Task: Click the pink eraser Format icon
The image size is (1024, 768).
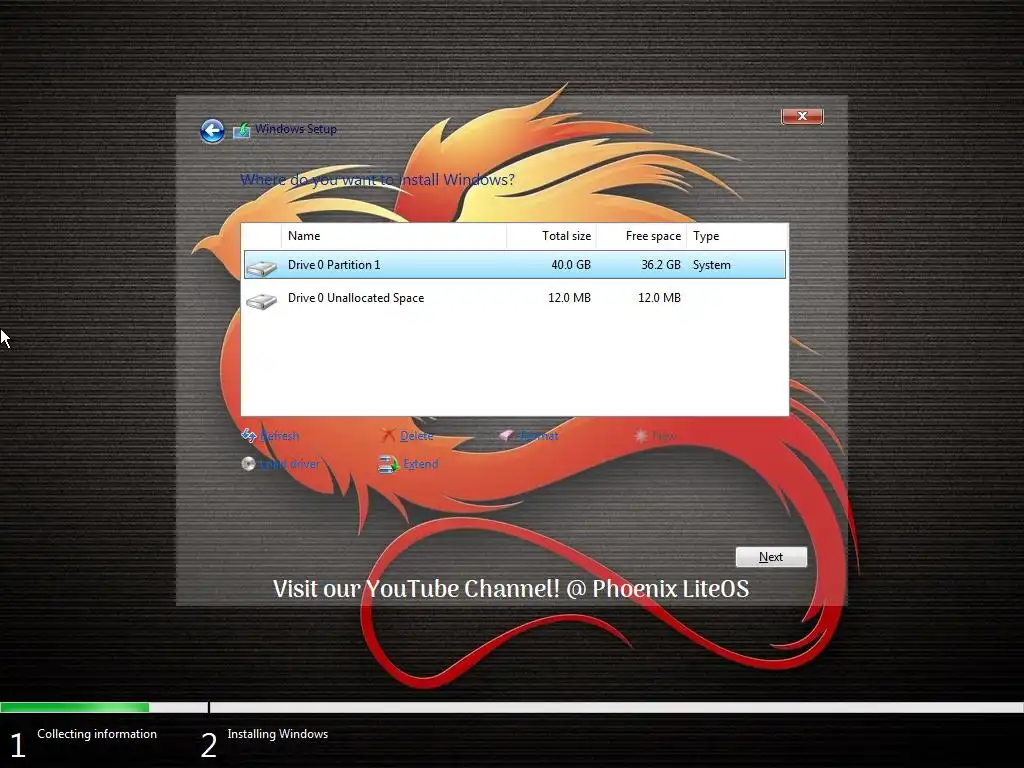Action: pyautogui.click(x=506, y=435)
